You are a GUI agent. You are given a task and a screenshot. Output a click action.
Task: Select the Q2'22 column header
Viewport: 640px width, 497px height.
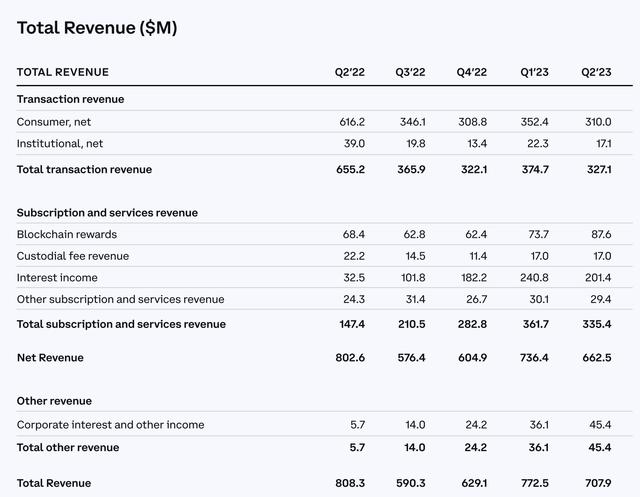[x=349, y=72]
